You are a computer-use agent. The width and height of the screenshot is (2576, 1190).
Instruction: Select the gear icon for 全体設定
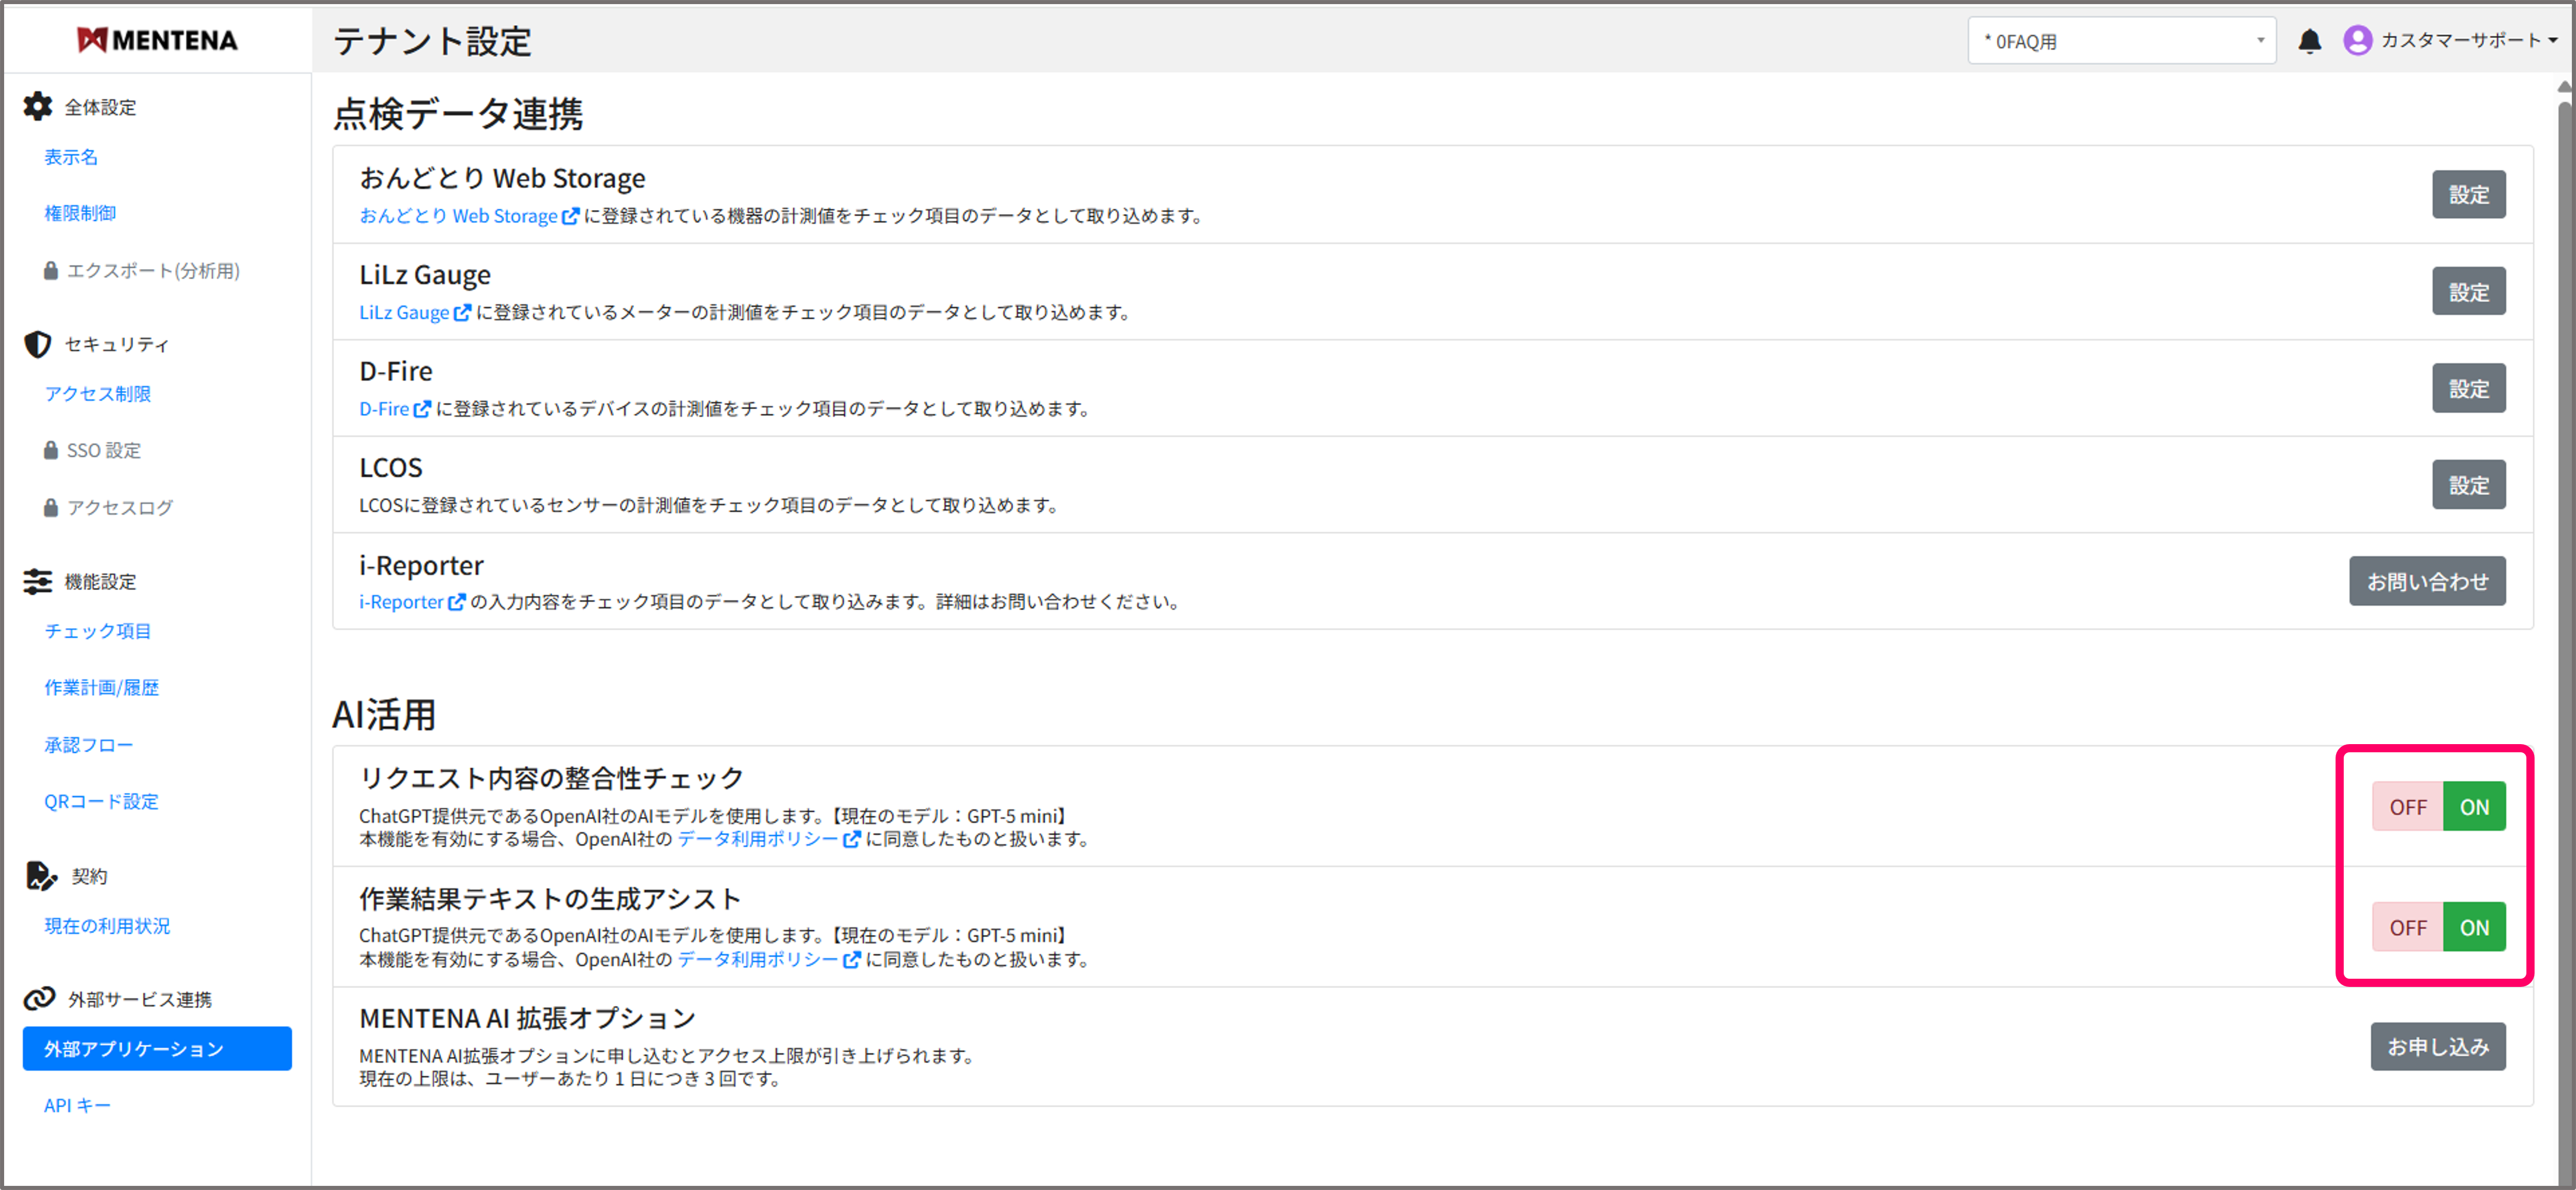tap(37, 106)
